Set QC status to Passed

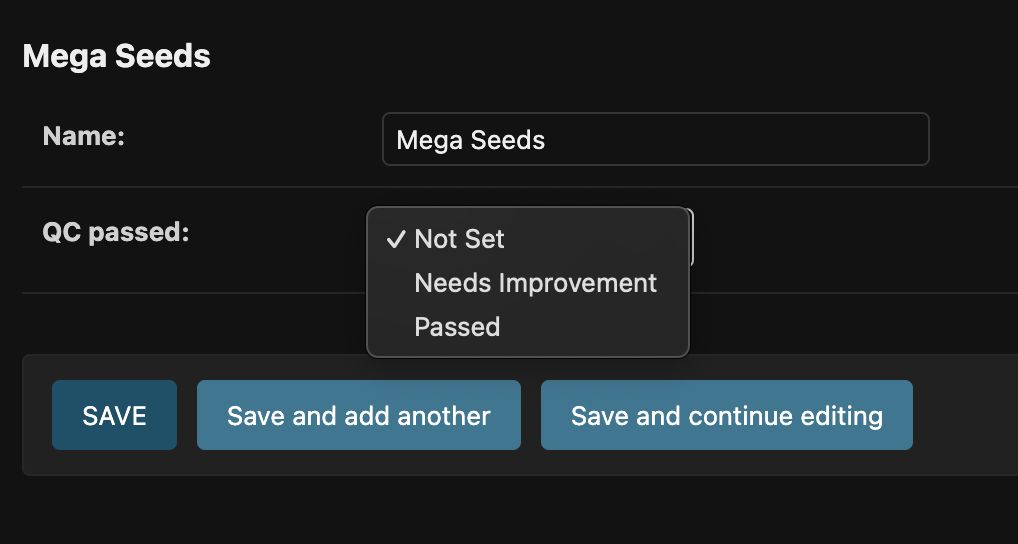[457, 327]
